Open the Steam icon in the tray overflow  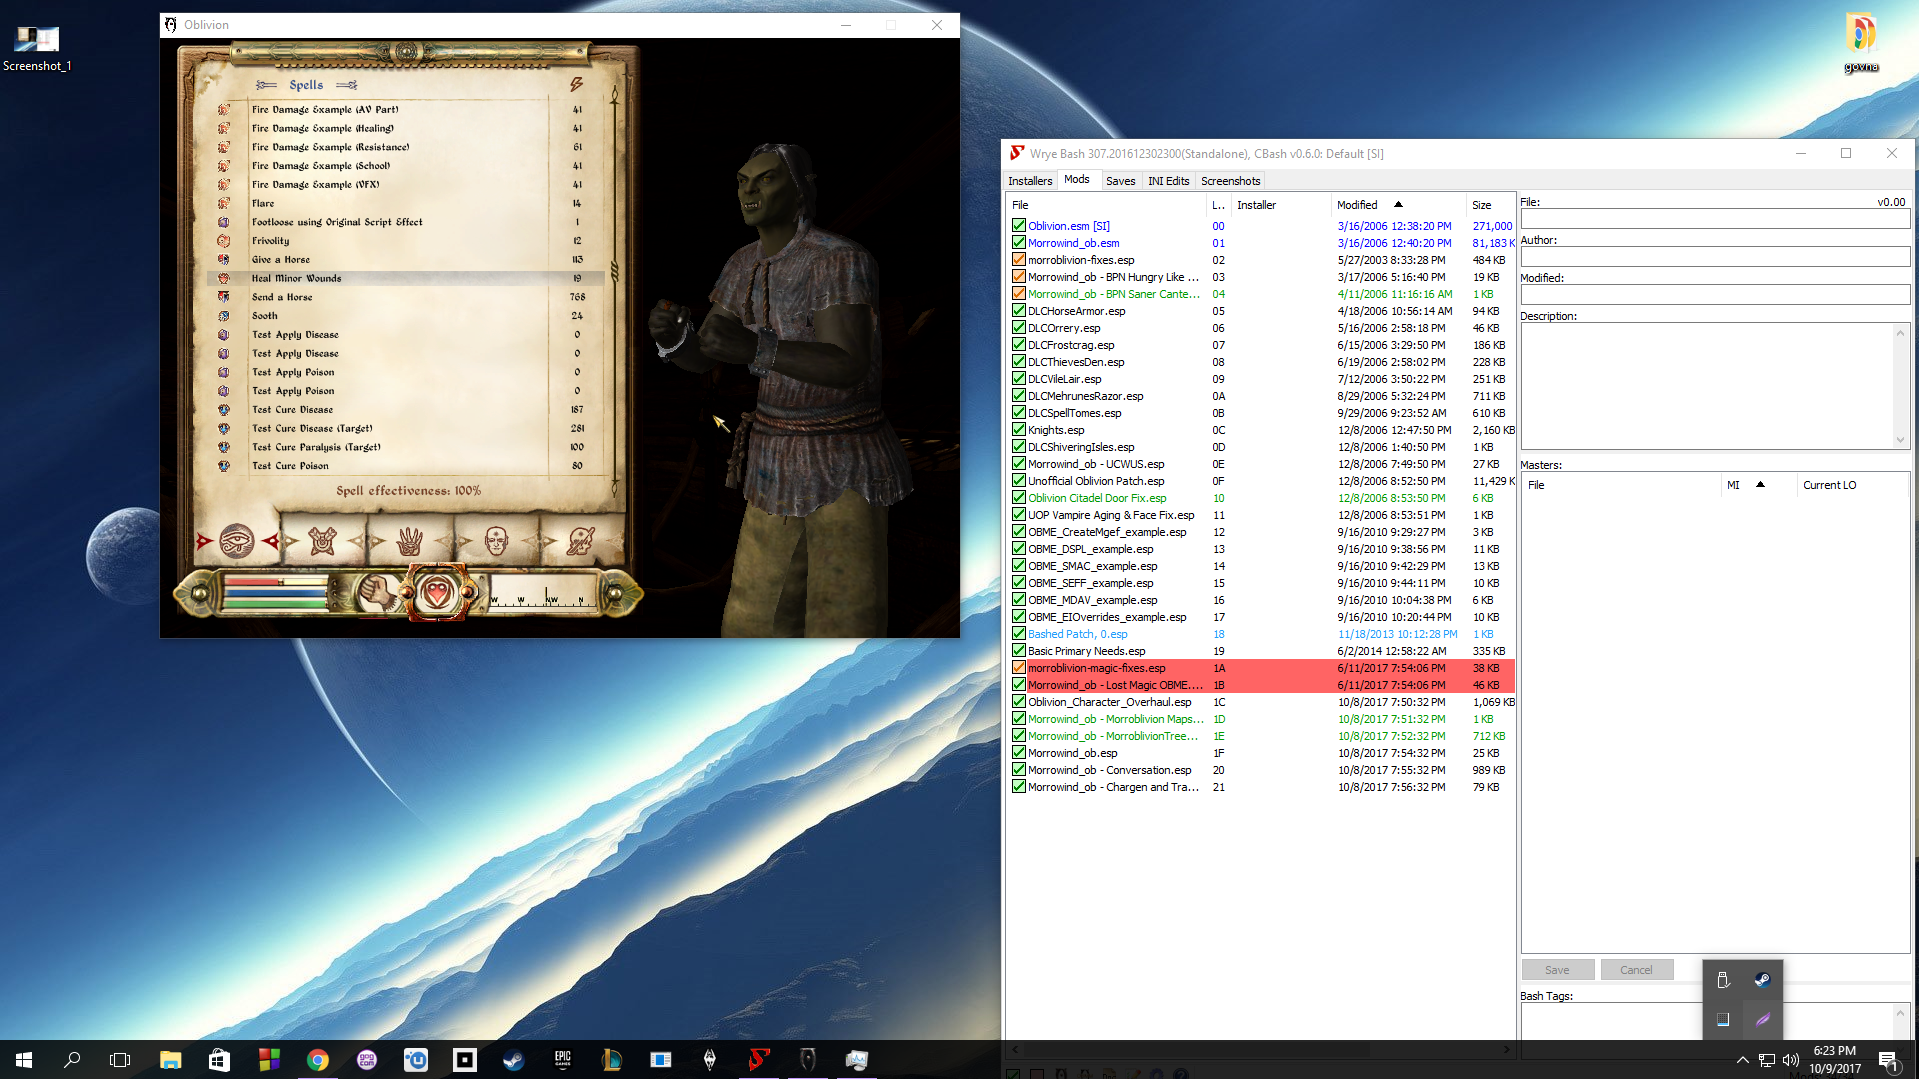[x=1762, y=980]
